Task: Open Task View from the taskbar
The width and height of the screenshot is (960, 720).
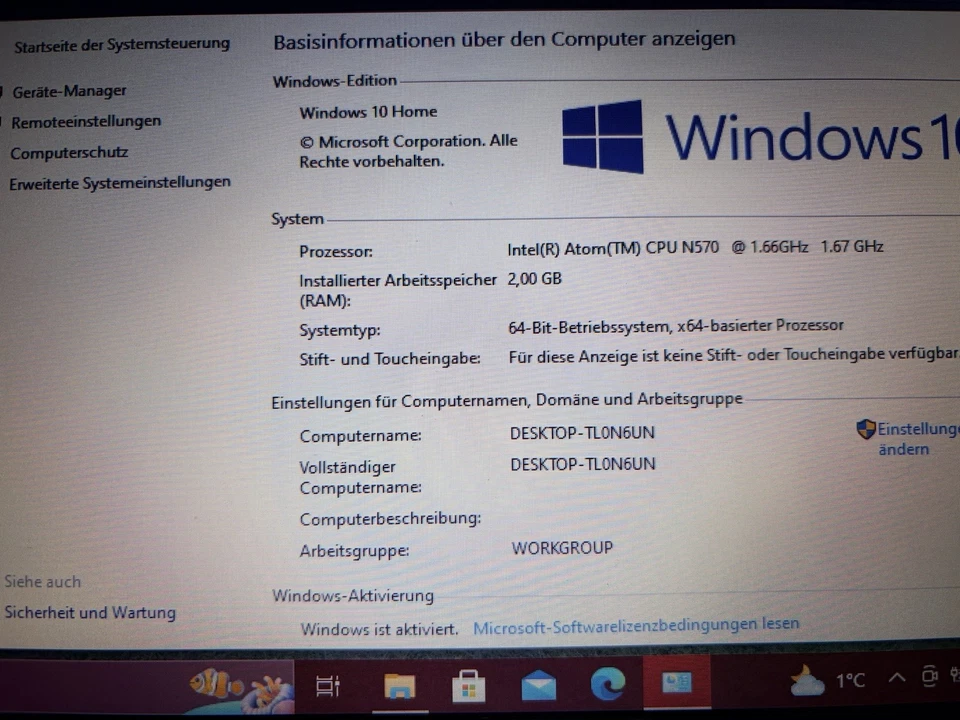Action: 327,684
